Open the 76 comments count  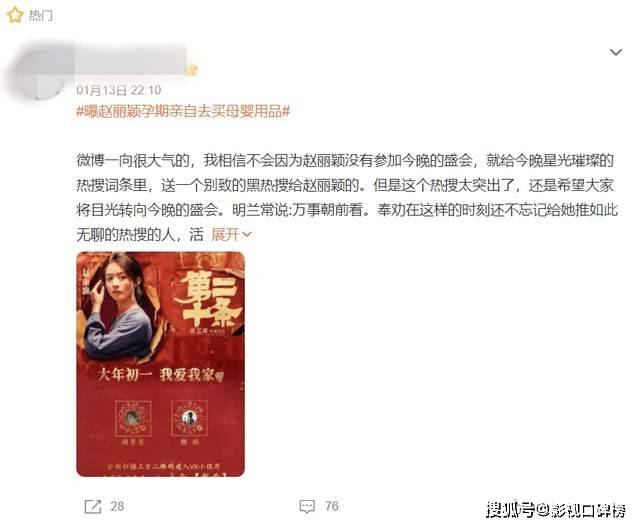point(332,507)
